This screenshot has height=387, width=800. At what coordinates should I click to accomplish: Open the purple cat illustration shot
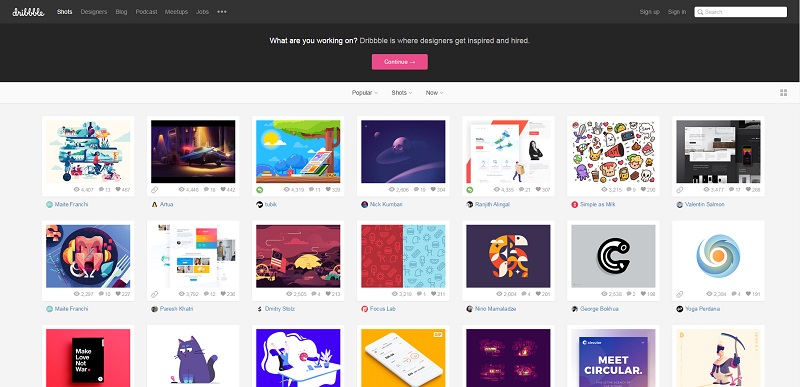[193, 358]
